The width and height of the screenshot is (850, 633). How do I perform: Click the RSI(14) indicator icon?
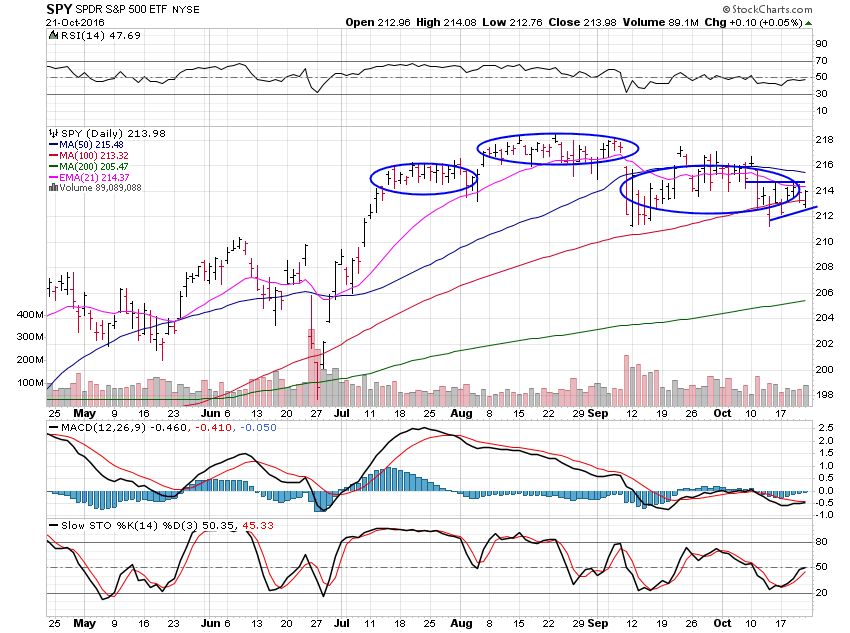point(52,36)
